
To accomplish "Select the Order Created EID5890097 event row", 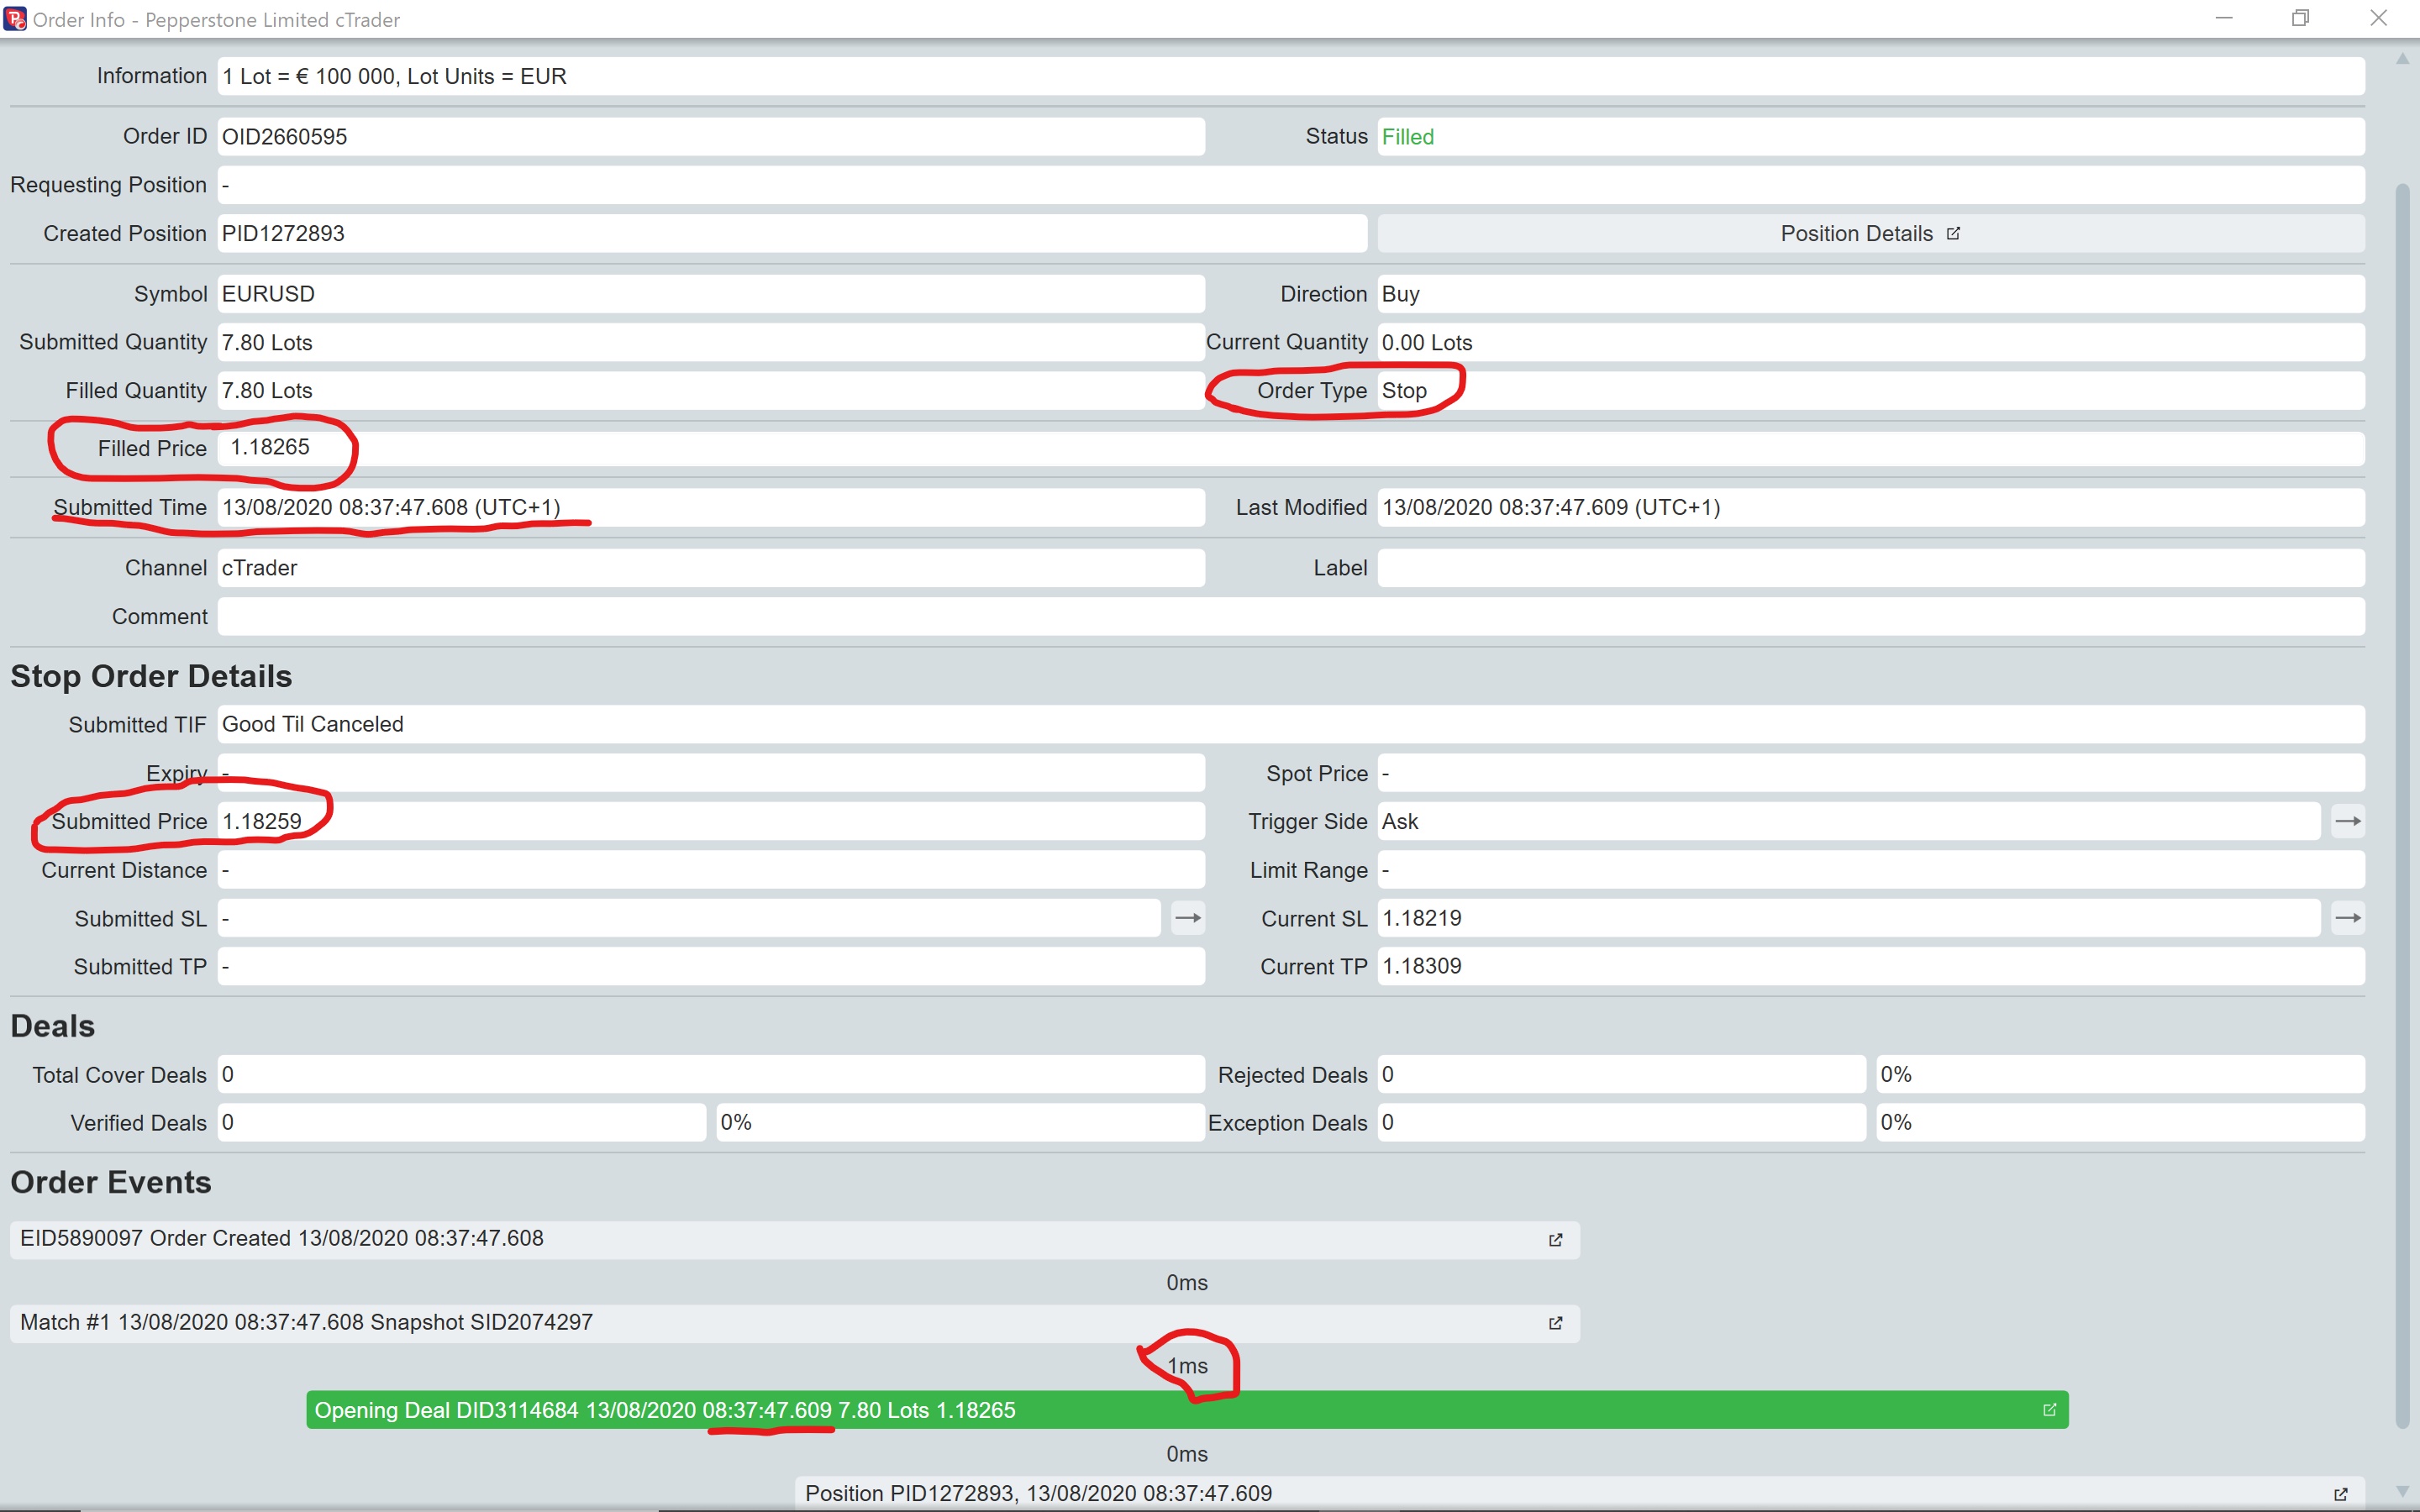I will 795,1239.
